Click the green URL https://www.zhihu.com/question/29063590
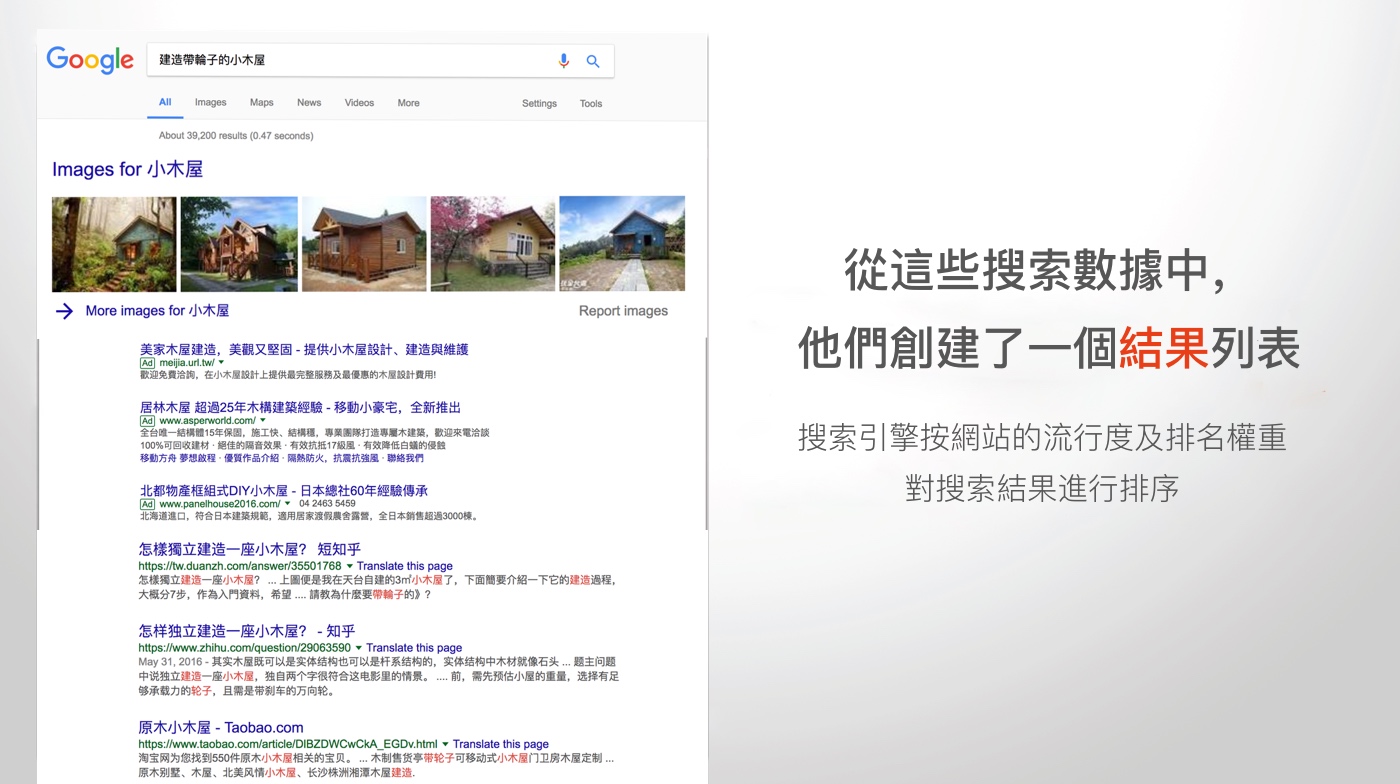Image resolution: width=1400 pixels, height=784 pixels. [x=245, y=648]
